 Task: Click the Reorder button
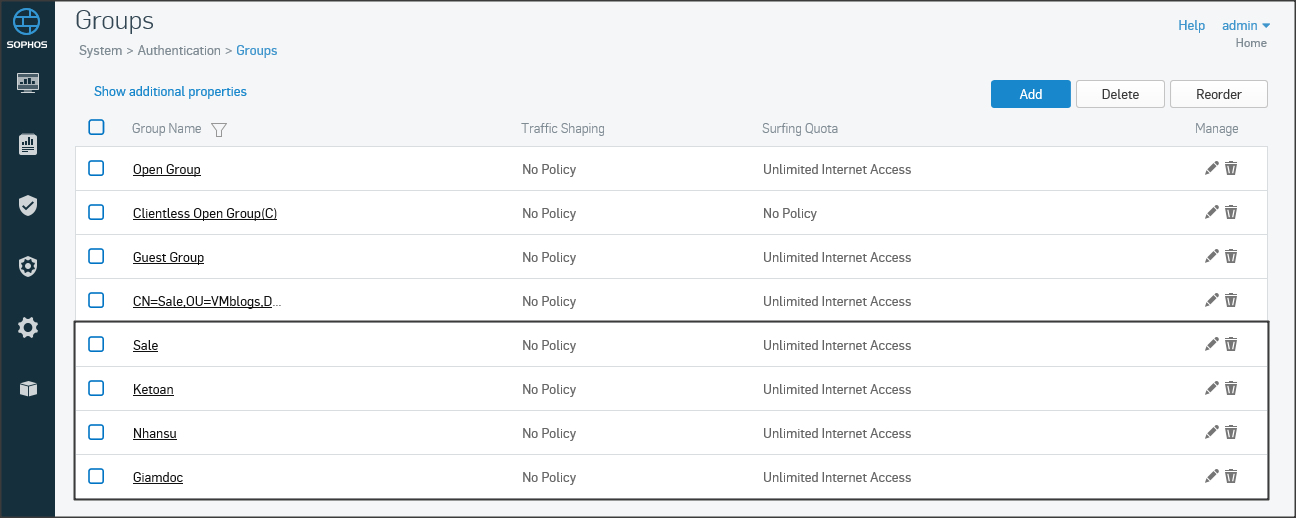point(1218,94)
